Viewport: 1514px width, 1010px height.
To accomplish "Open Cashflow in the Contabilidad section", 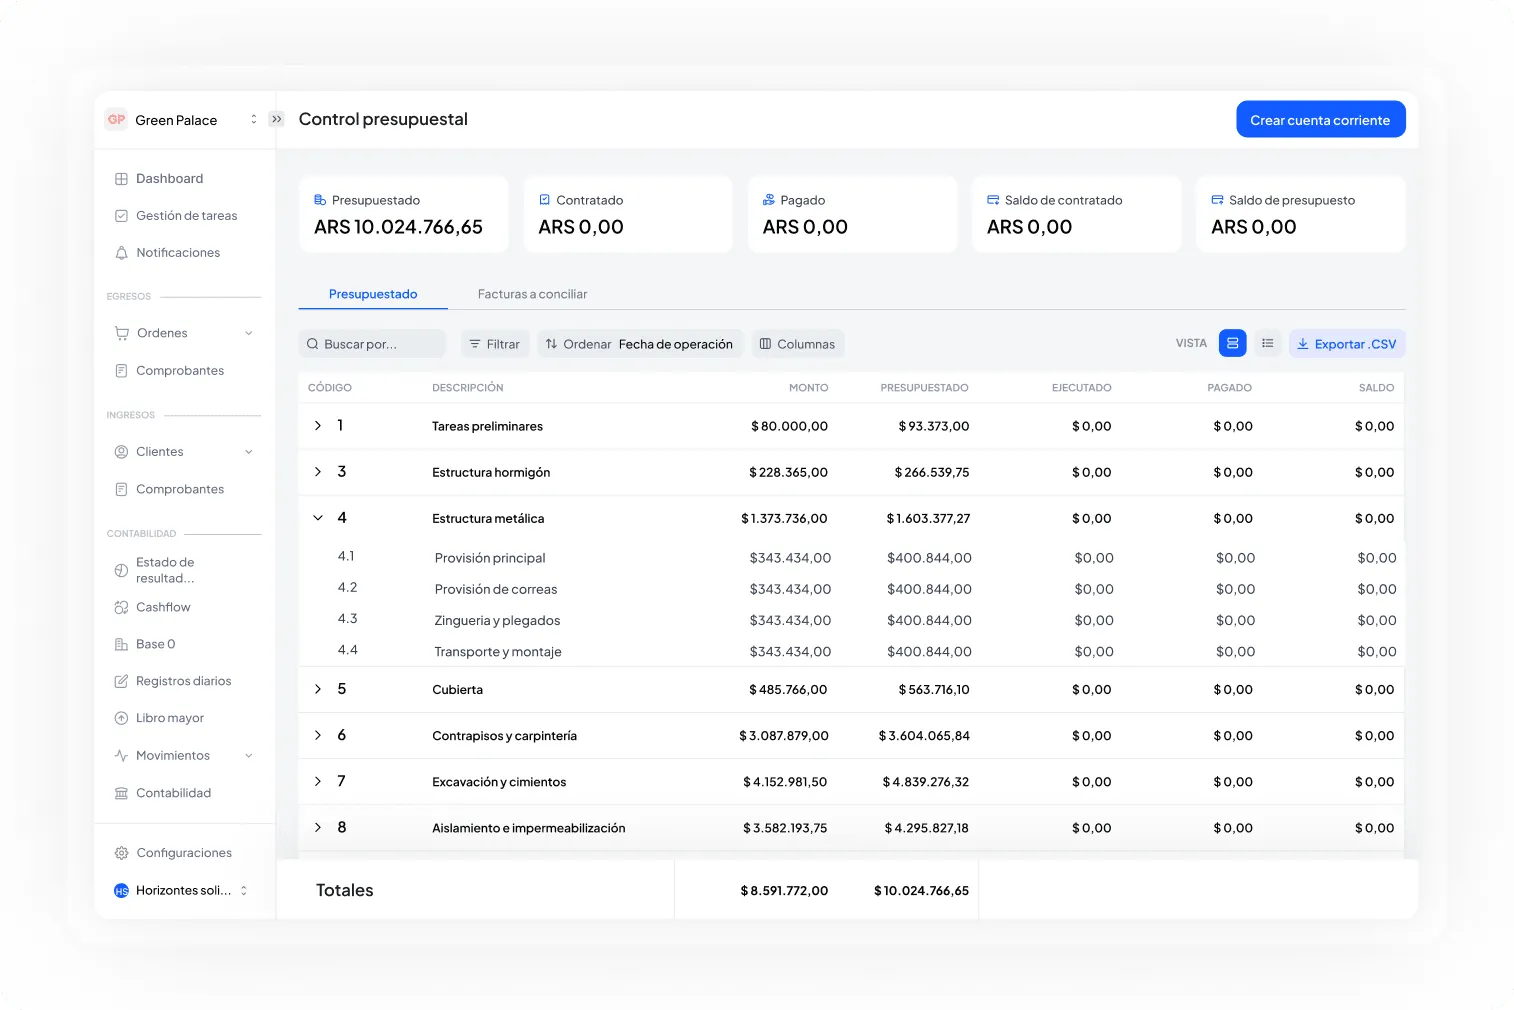I will tap(163, 607).
